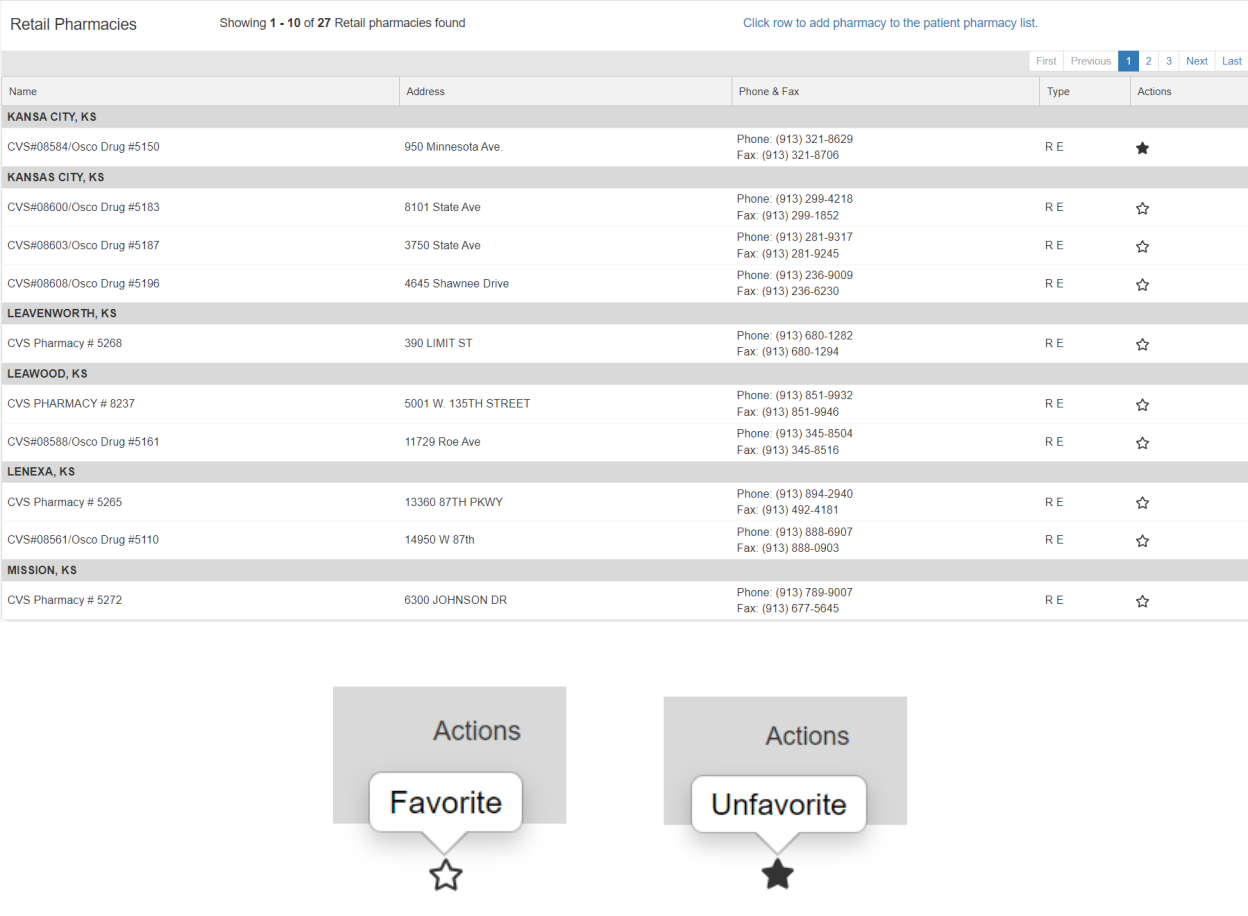This screenshot has height=916, width=1248.
Task: Click the Name column header
Action: 200,91
